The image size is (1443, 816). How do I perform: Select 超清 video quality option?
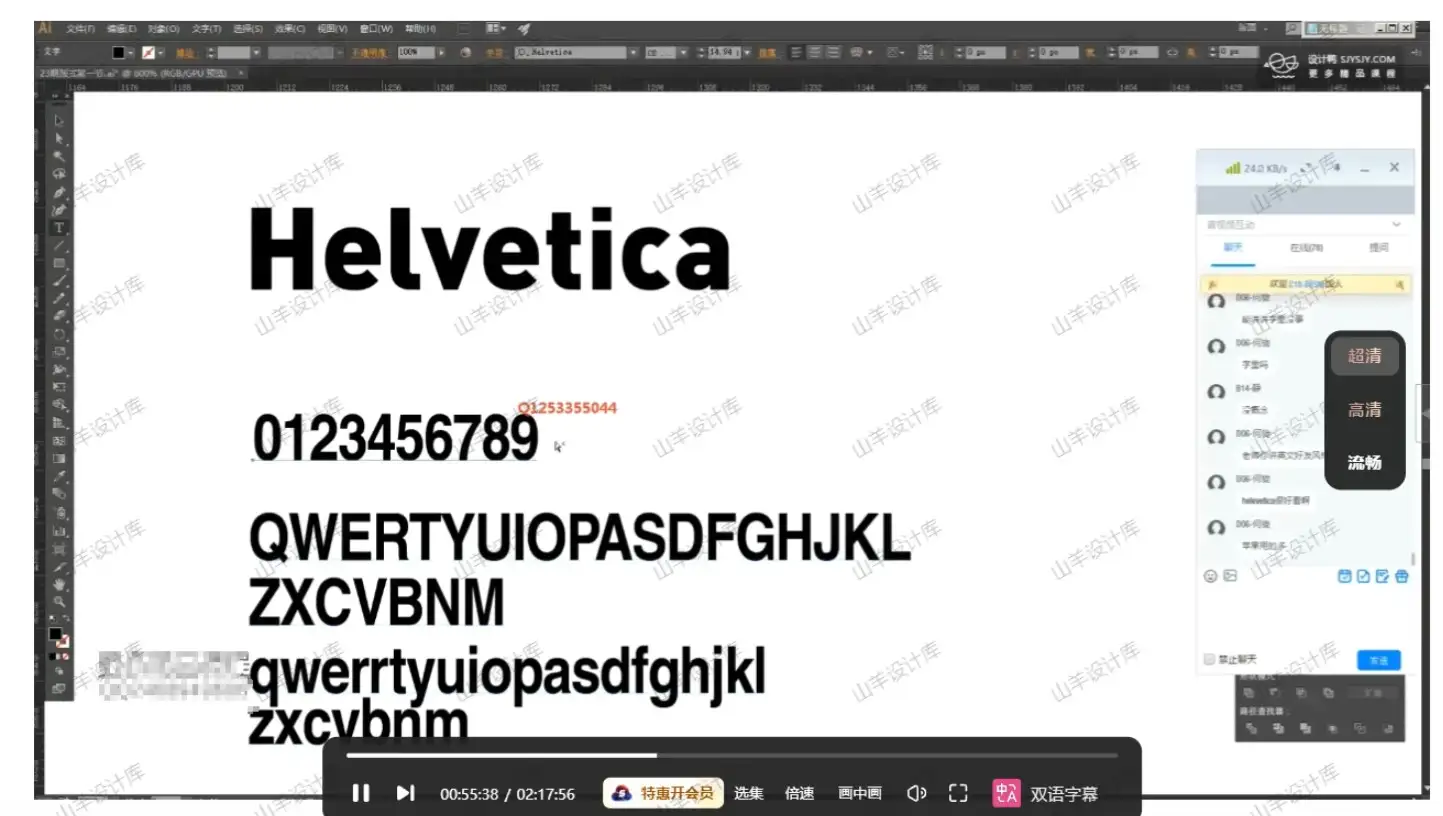(1364, 356)
